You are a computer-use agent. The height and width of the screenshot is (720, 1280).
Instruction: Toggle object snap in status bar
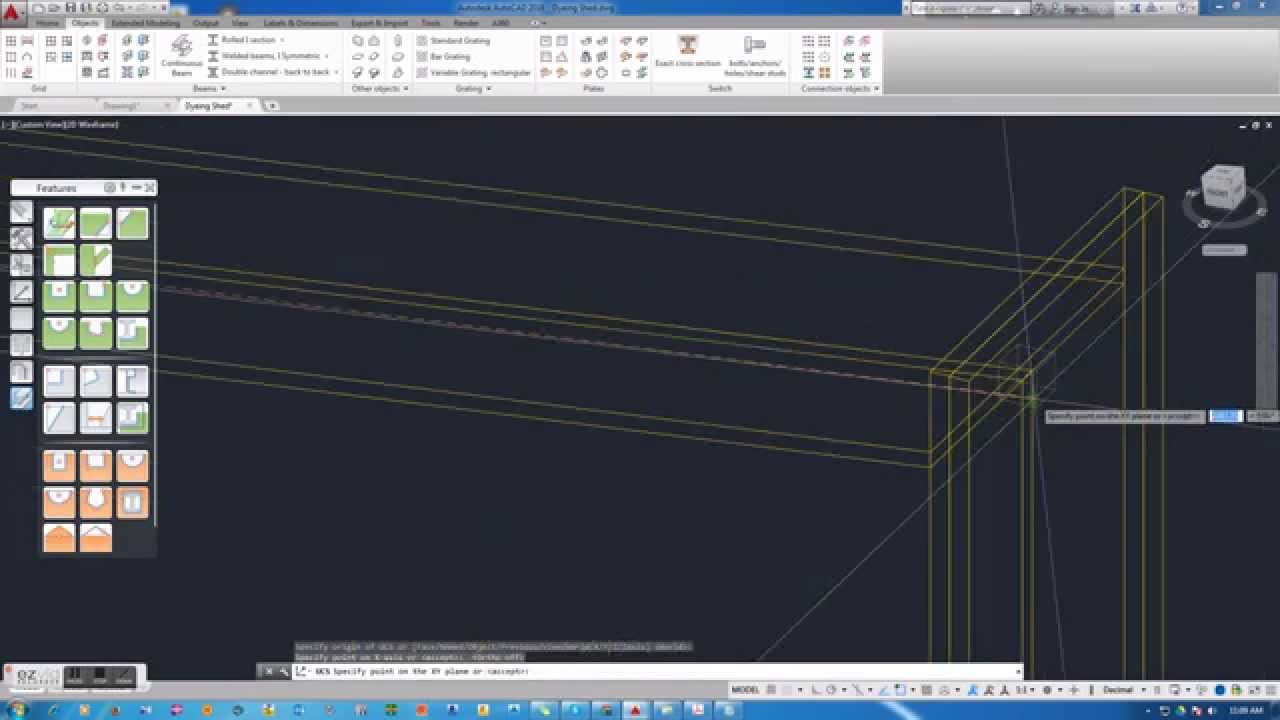click(900, 690)
